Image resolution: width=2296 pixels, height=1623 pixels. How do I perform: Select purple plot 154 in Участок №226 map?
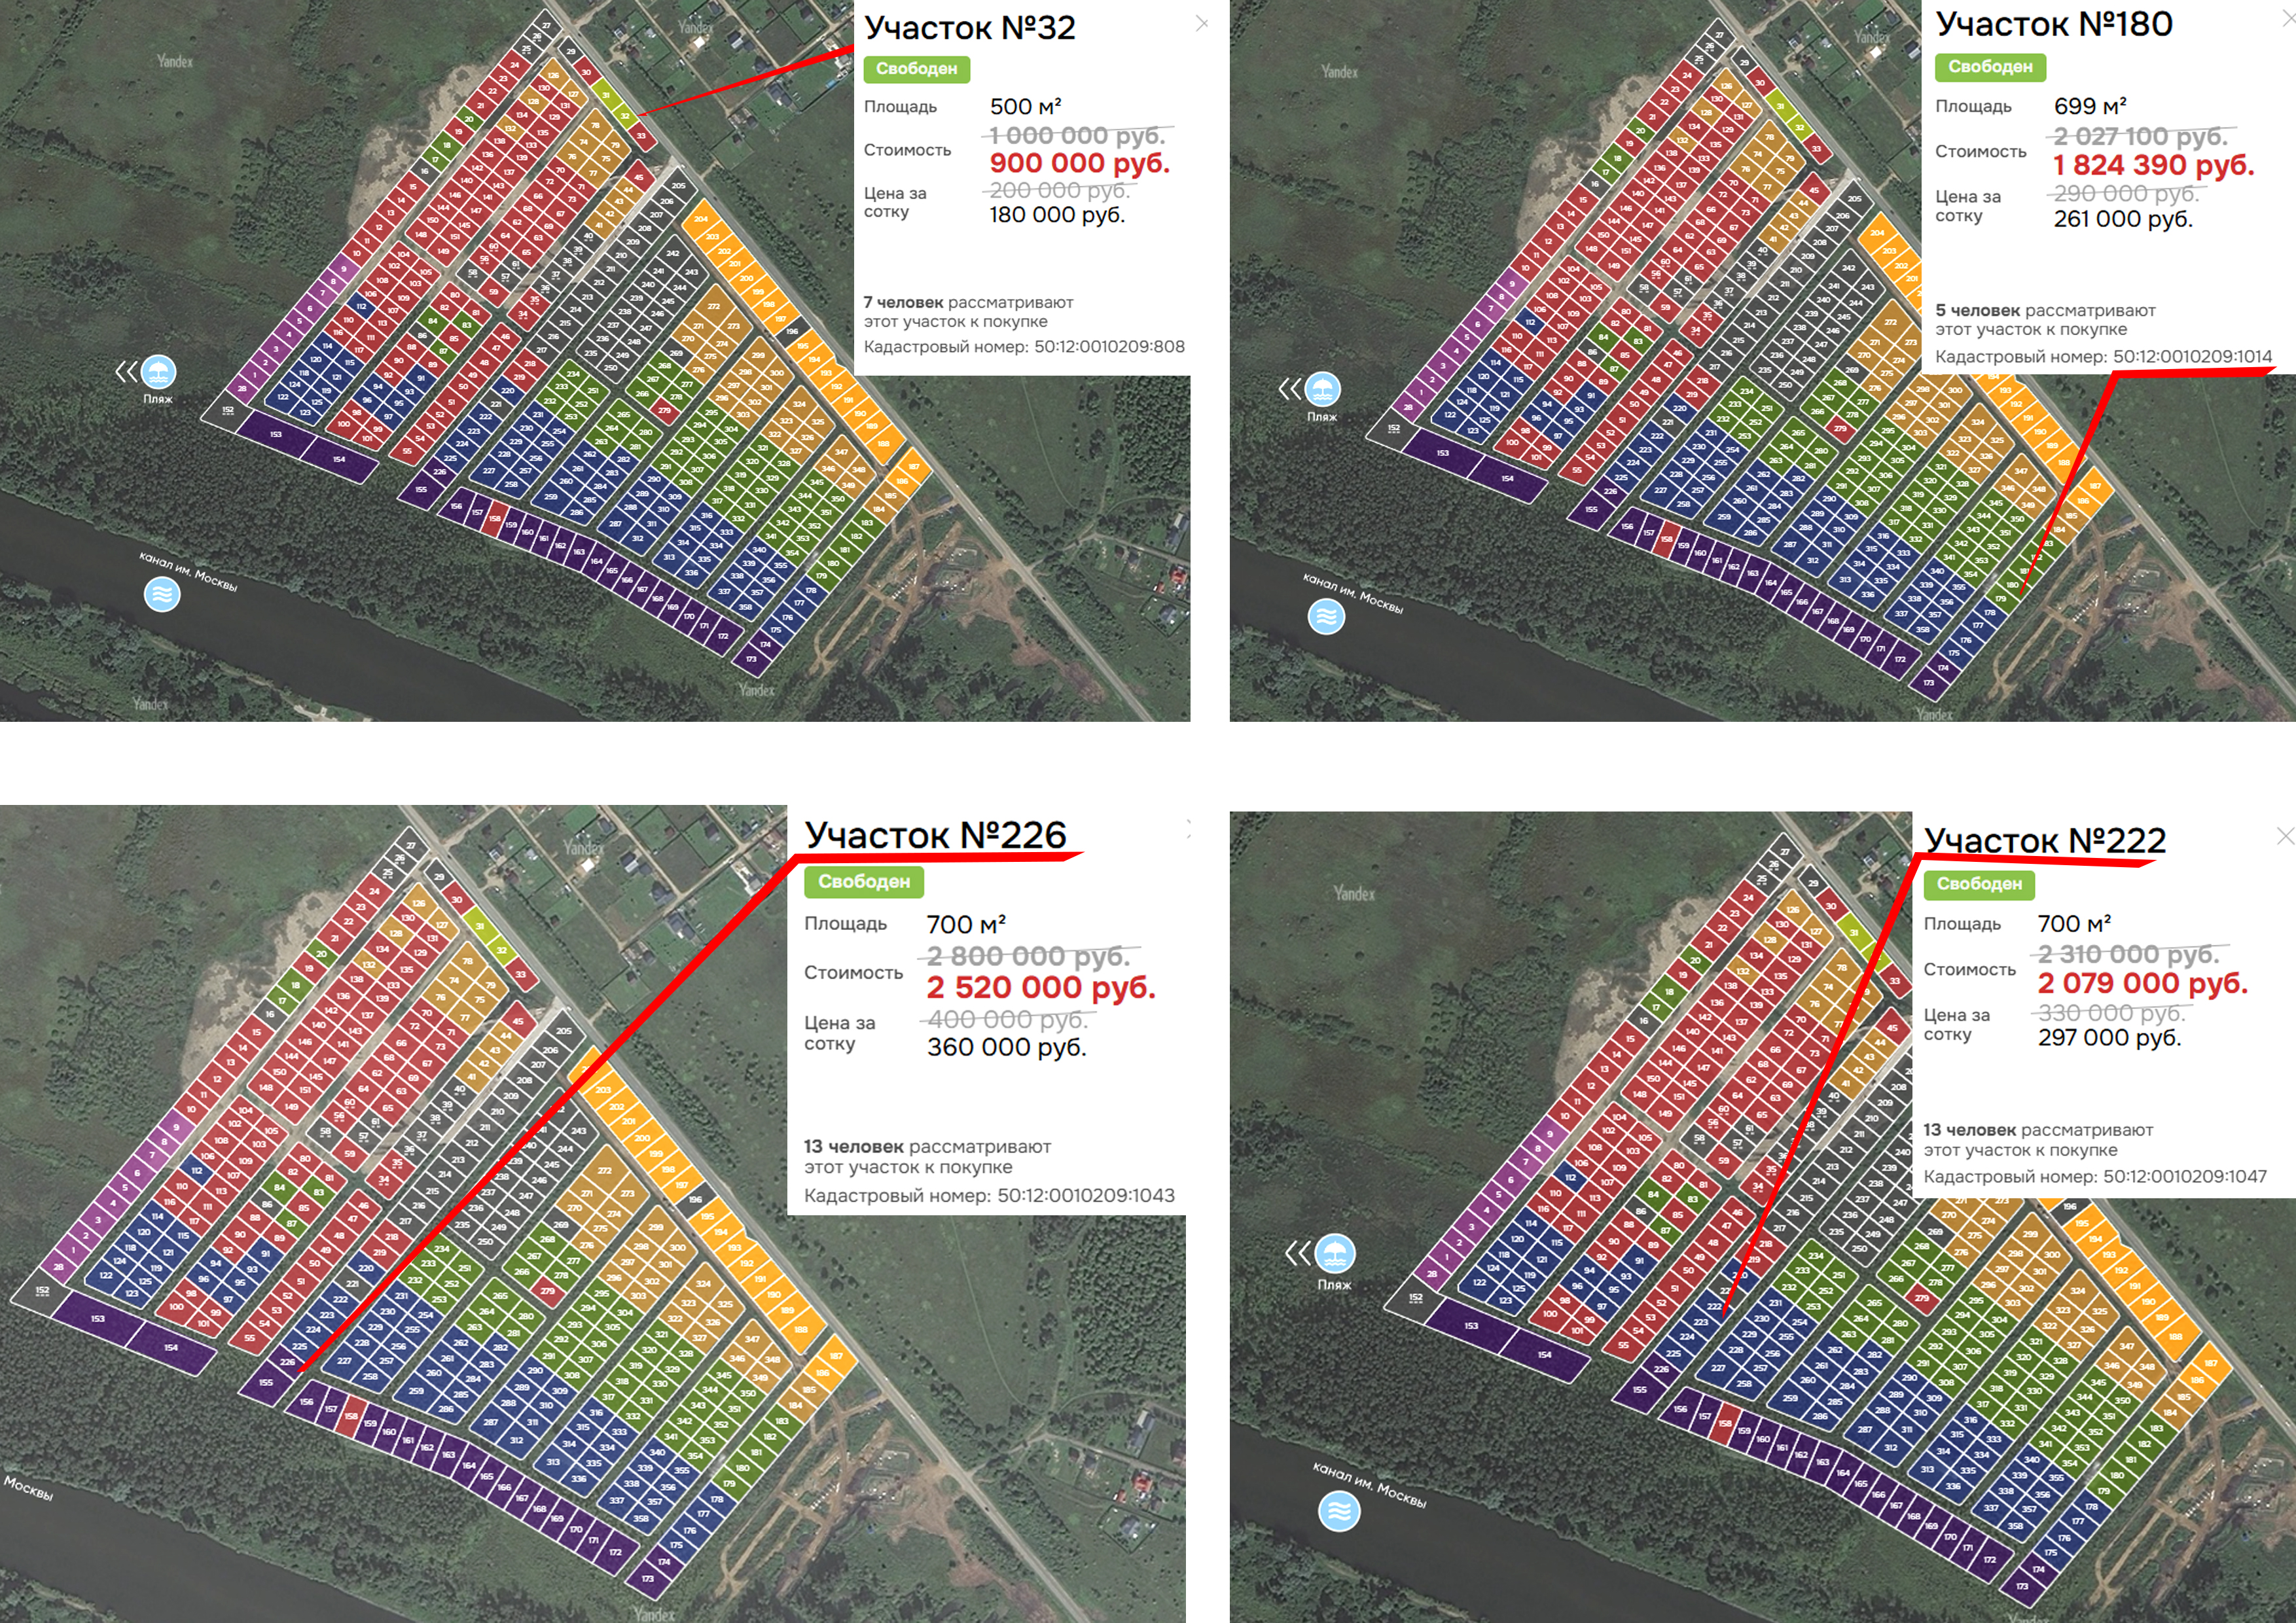(x=171, y=1347)
